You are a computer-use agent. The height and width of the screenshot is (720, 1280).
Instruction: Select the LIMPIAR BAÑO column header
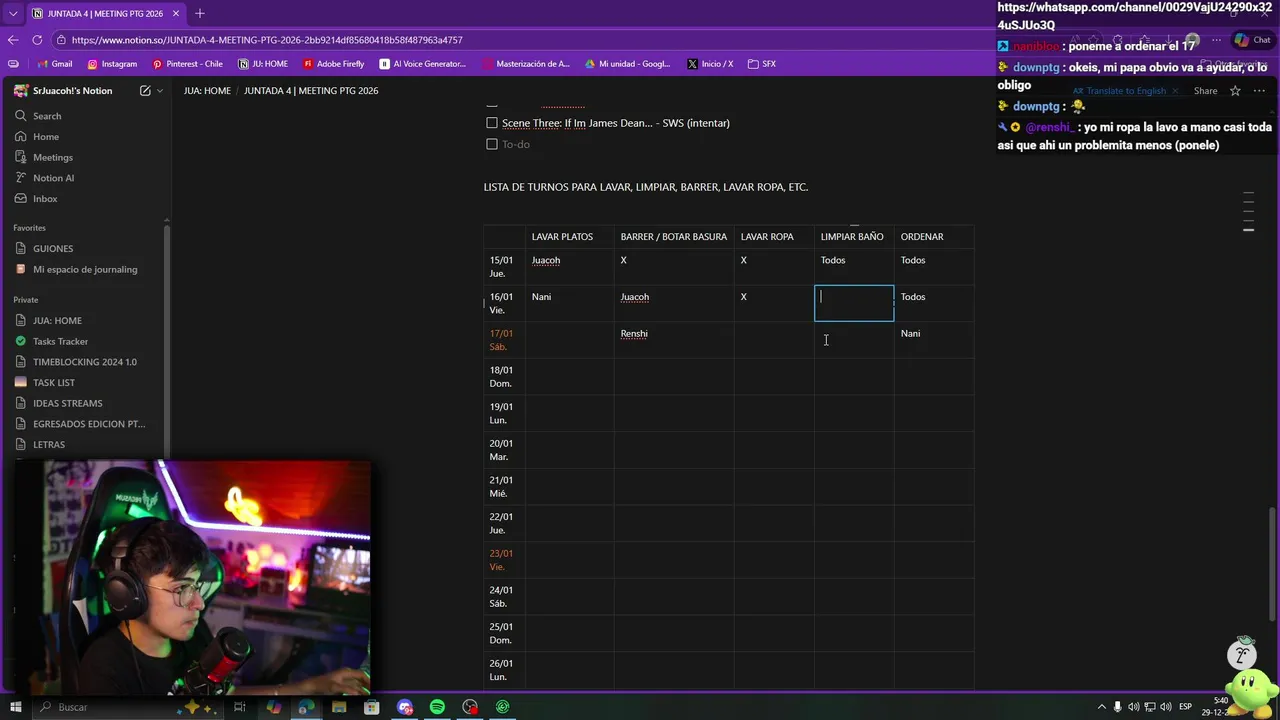click(852, 237)
